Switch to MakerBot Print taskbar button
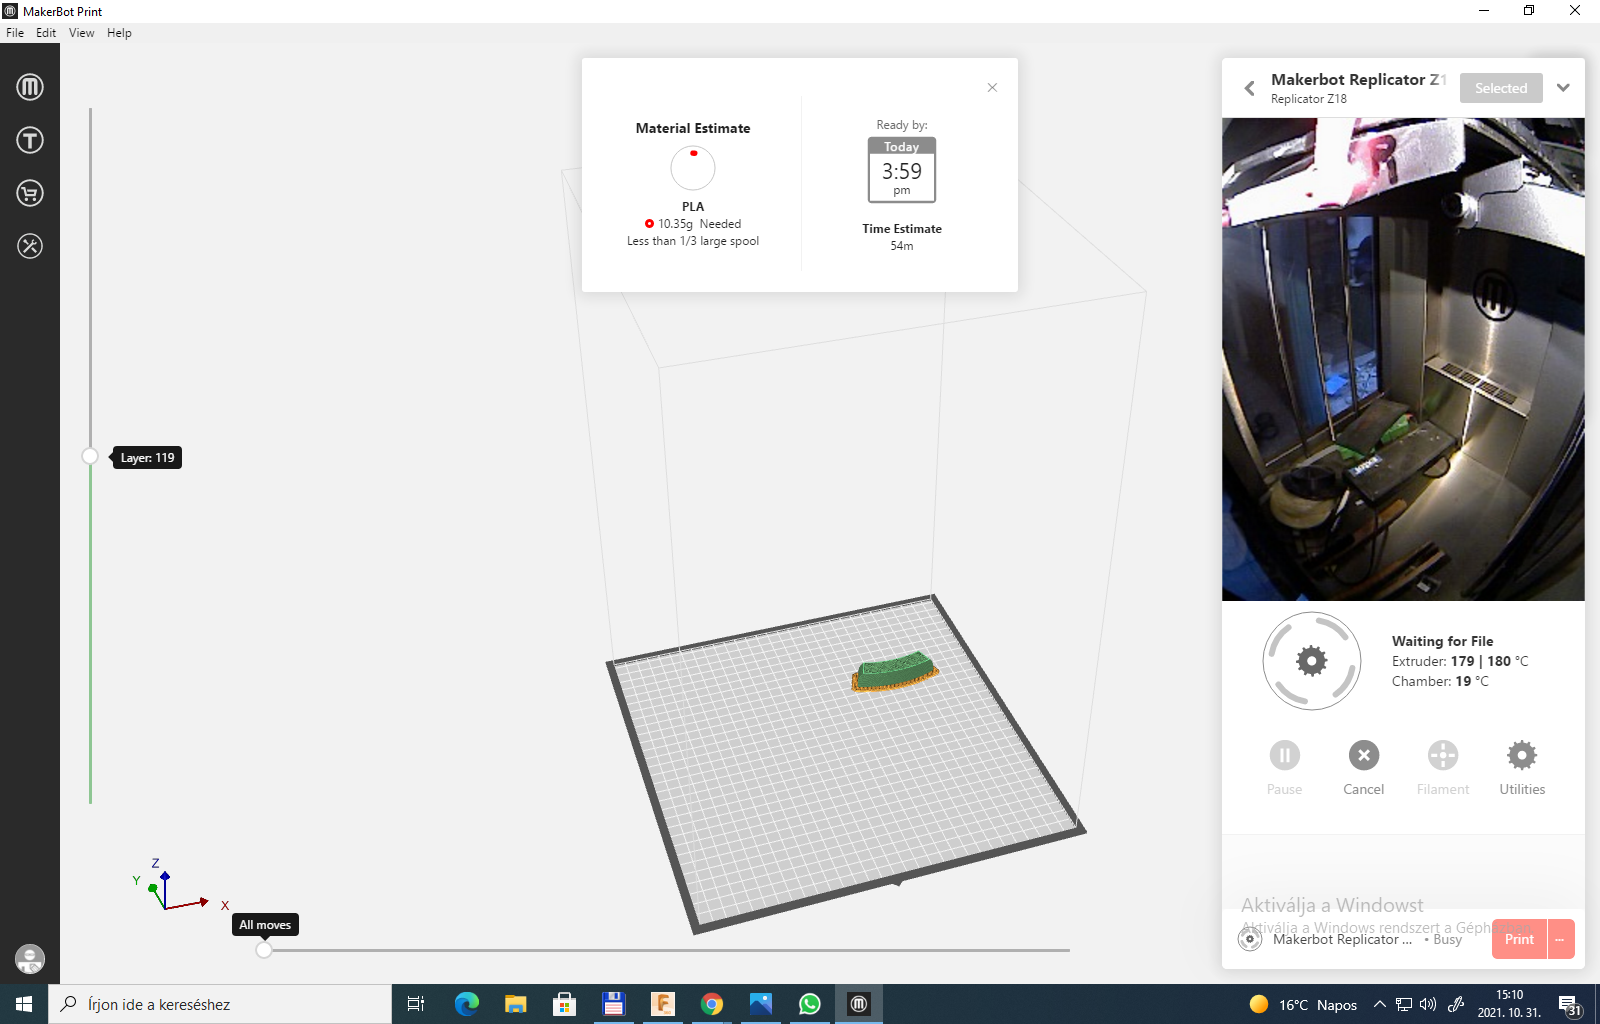Screen dimensions: 1600x1024 [858, 1004]
